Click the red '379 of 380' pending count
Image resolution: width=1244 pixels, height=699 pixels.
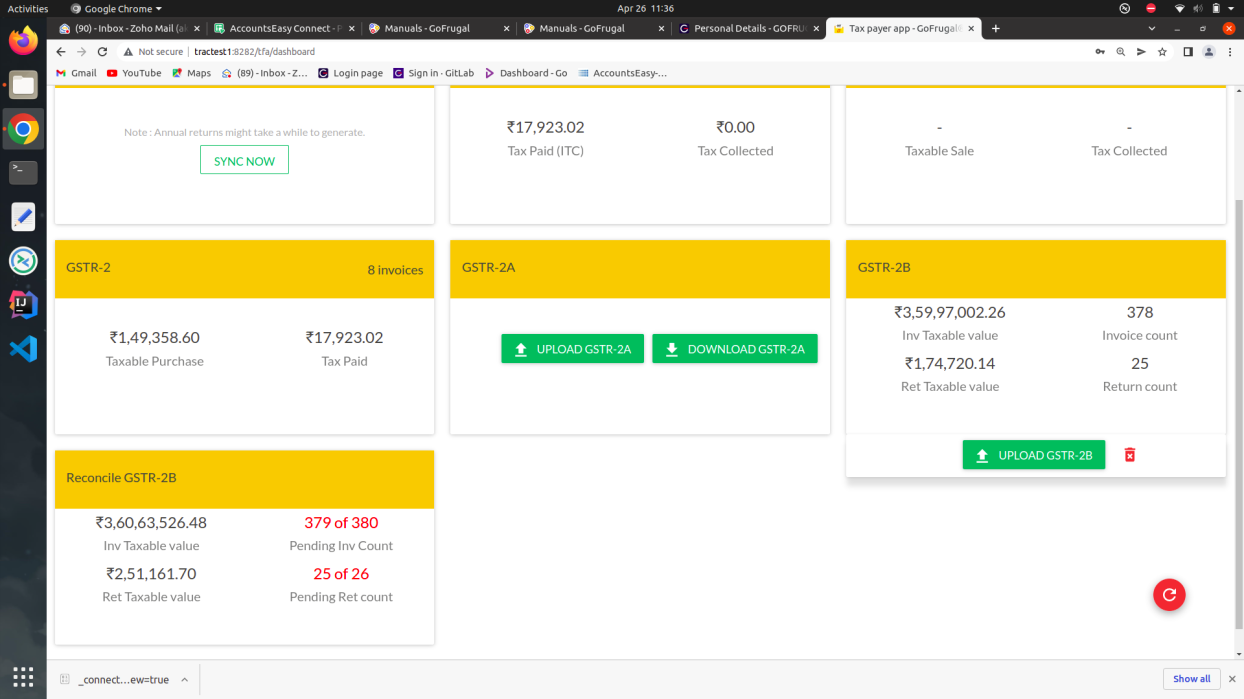[x=341, y=522]
